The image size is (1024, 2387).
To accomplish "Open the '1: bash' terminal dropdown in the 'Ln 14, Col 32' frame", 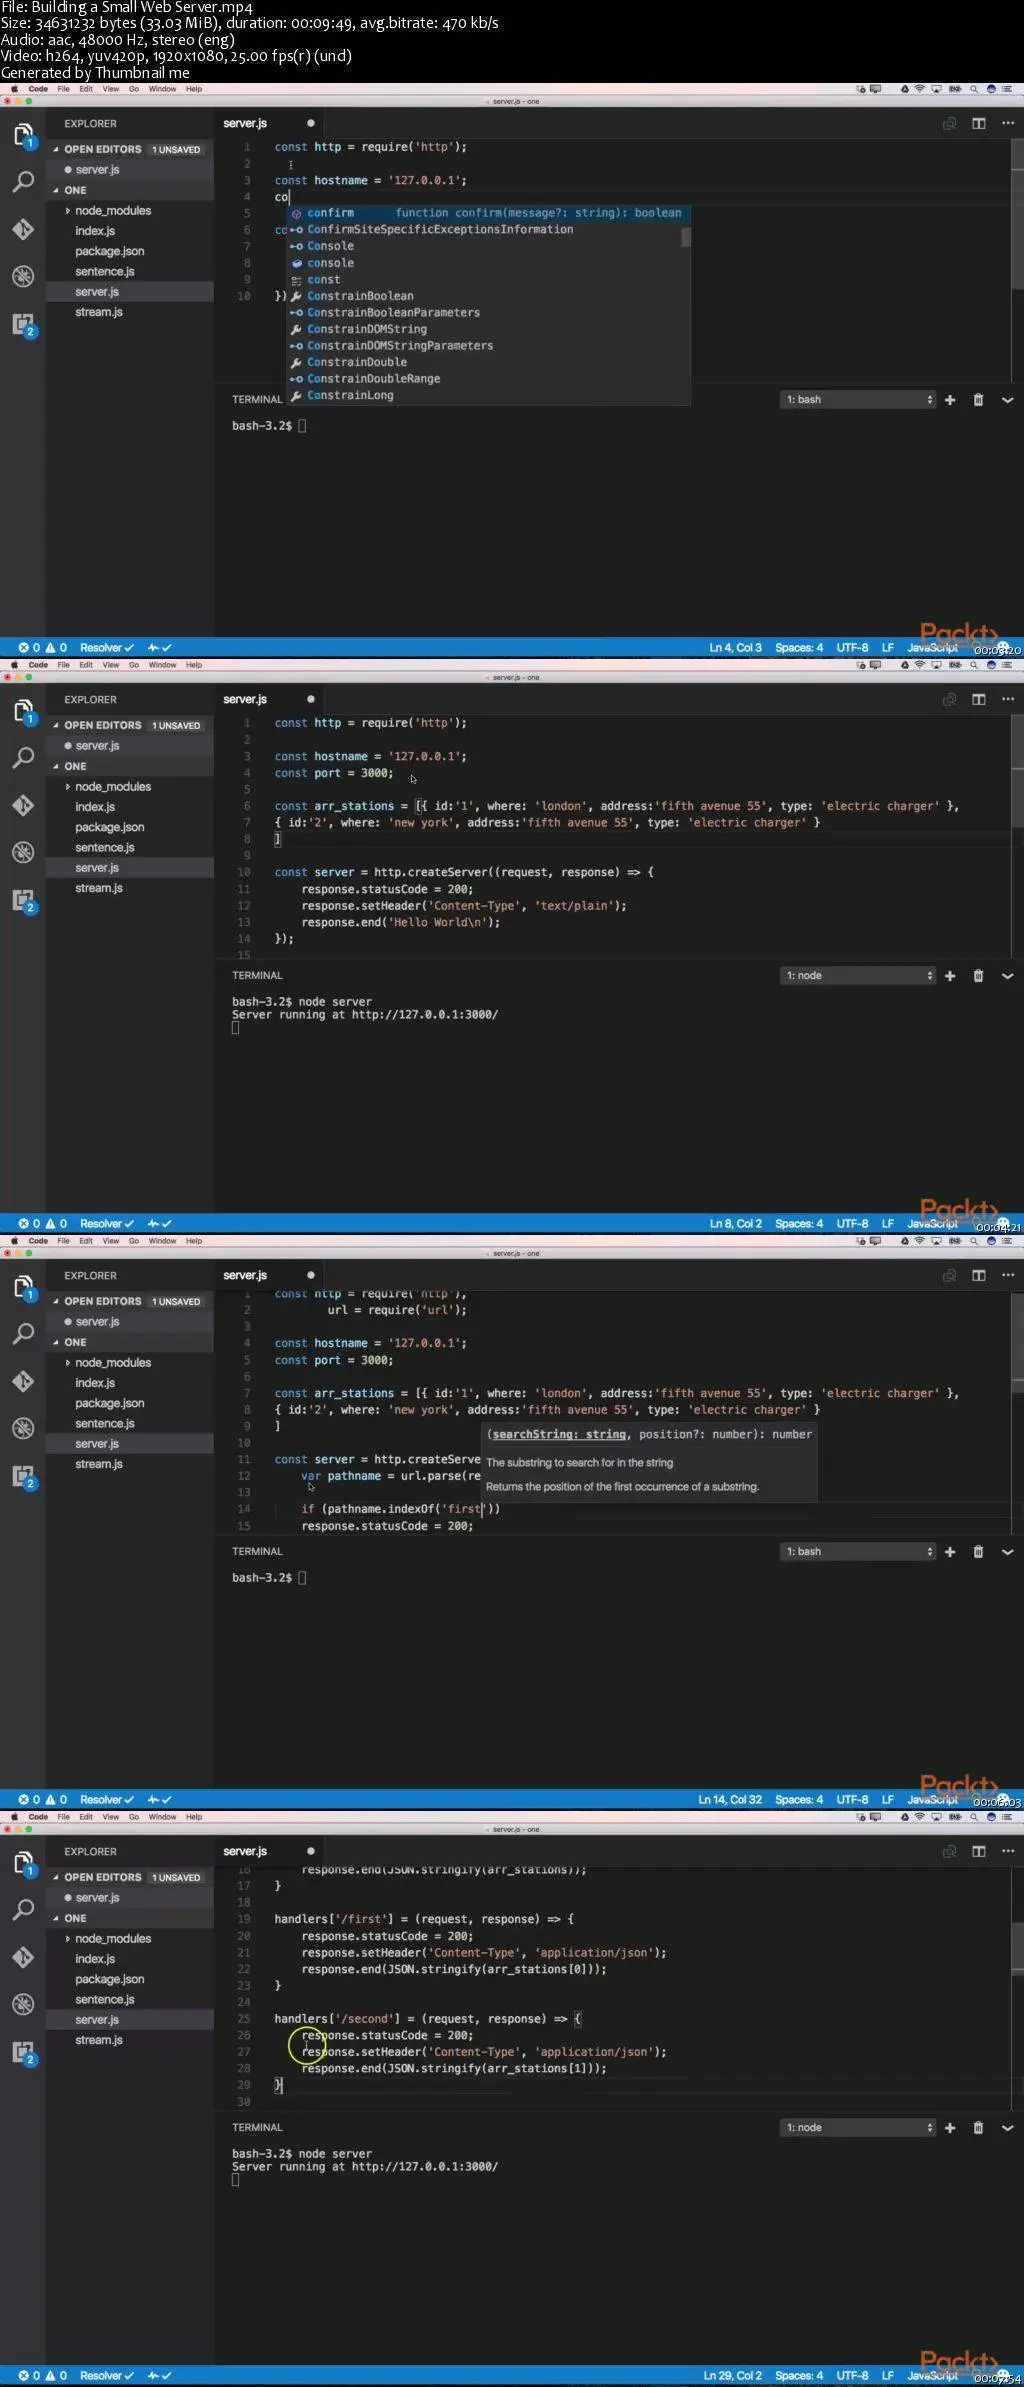I will 859,1552.
